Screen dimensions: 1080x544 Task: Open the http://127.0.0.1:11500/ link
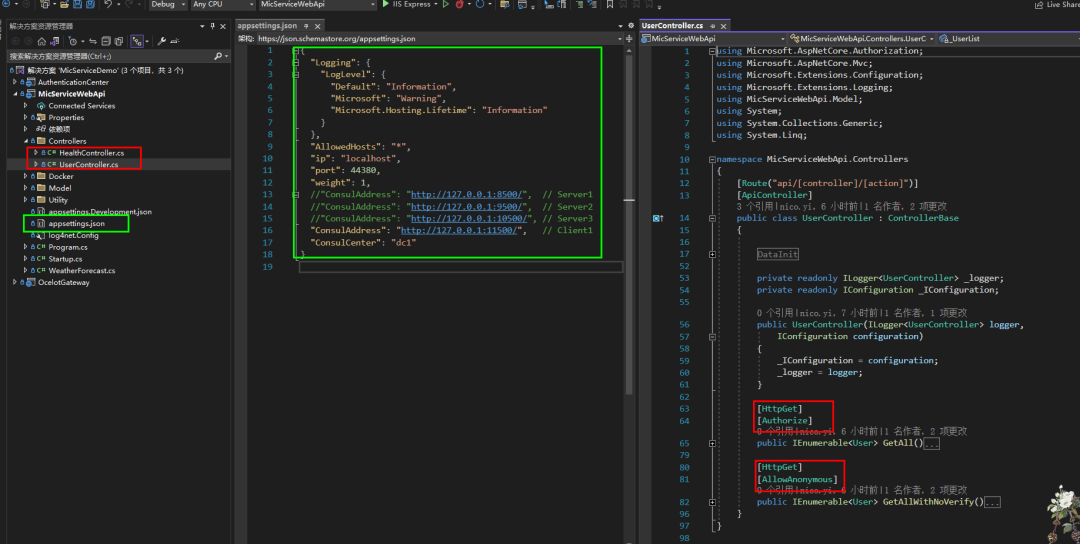[459, 230]
